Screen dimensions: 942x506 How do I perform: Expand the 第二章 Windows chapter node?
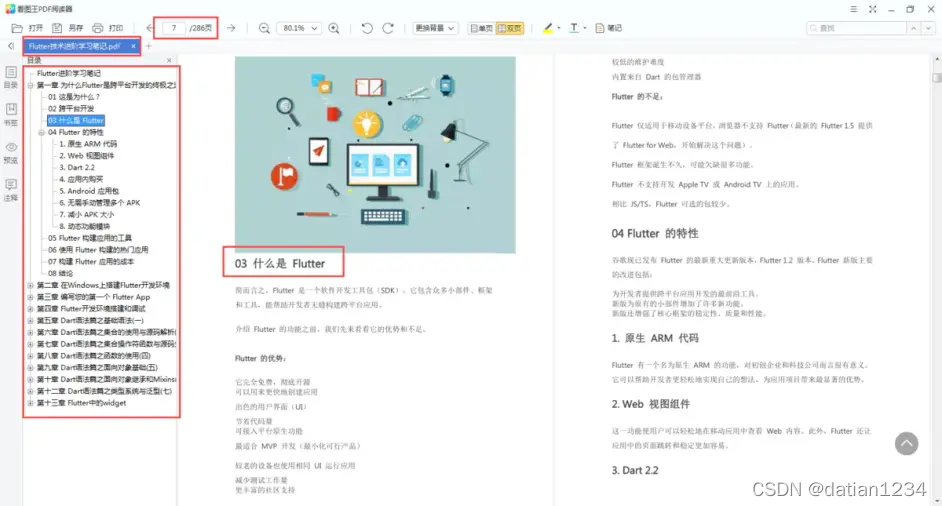pyautogui.click(x=30, y=285)
